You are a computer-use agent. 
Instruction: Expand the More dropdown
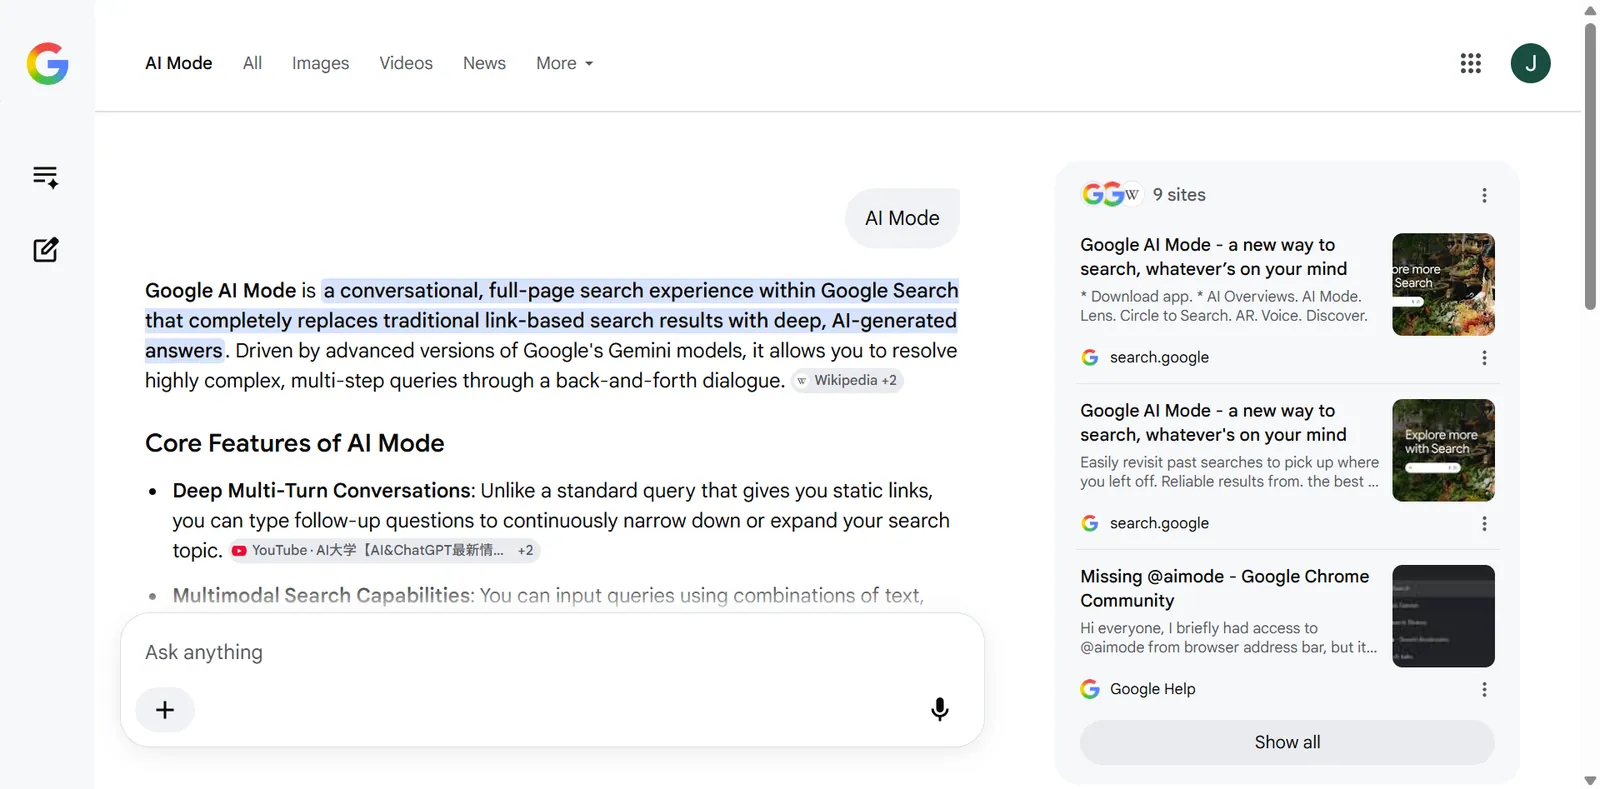[565, 63]
